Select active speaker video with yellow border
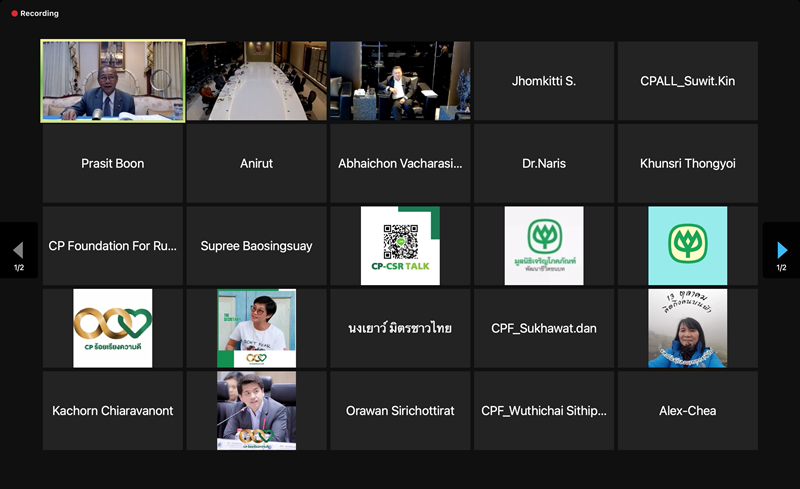 113,81
